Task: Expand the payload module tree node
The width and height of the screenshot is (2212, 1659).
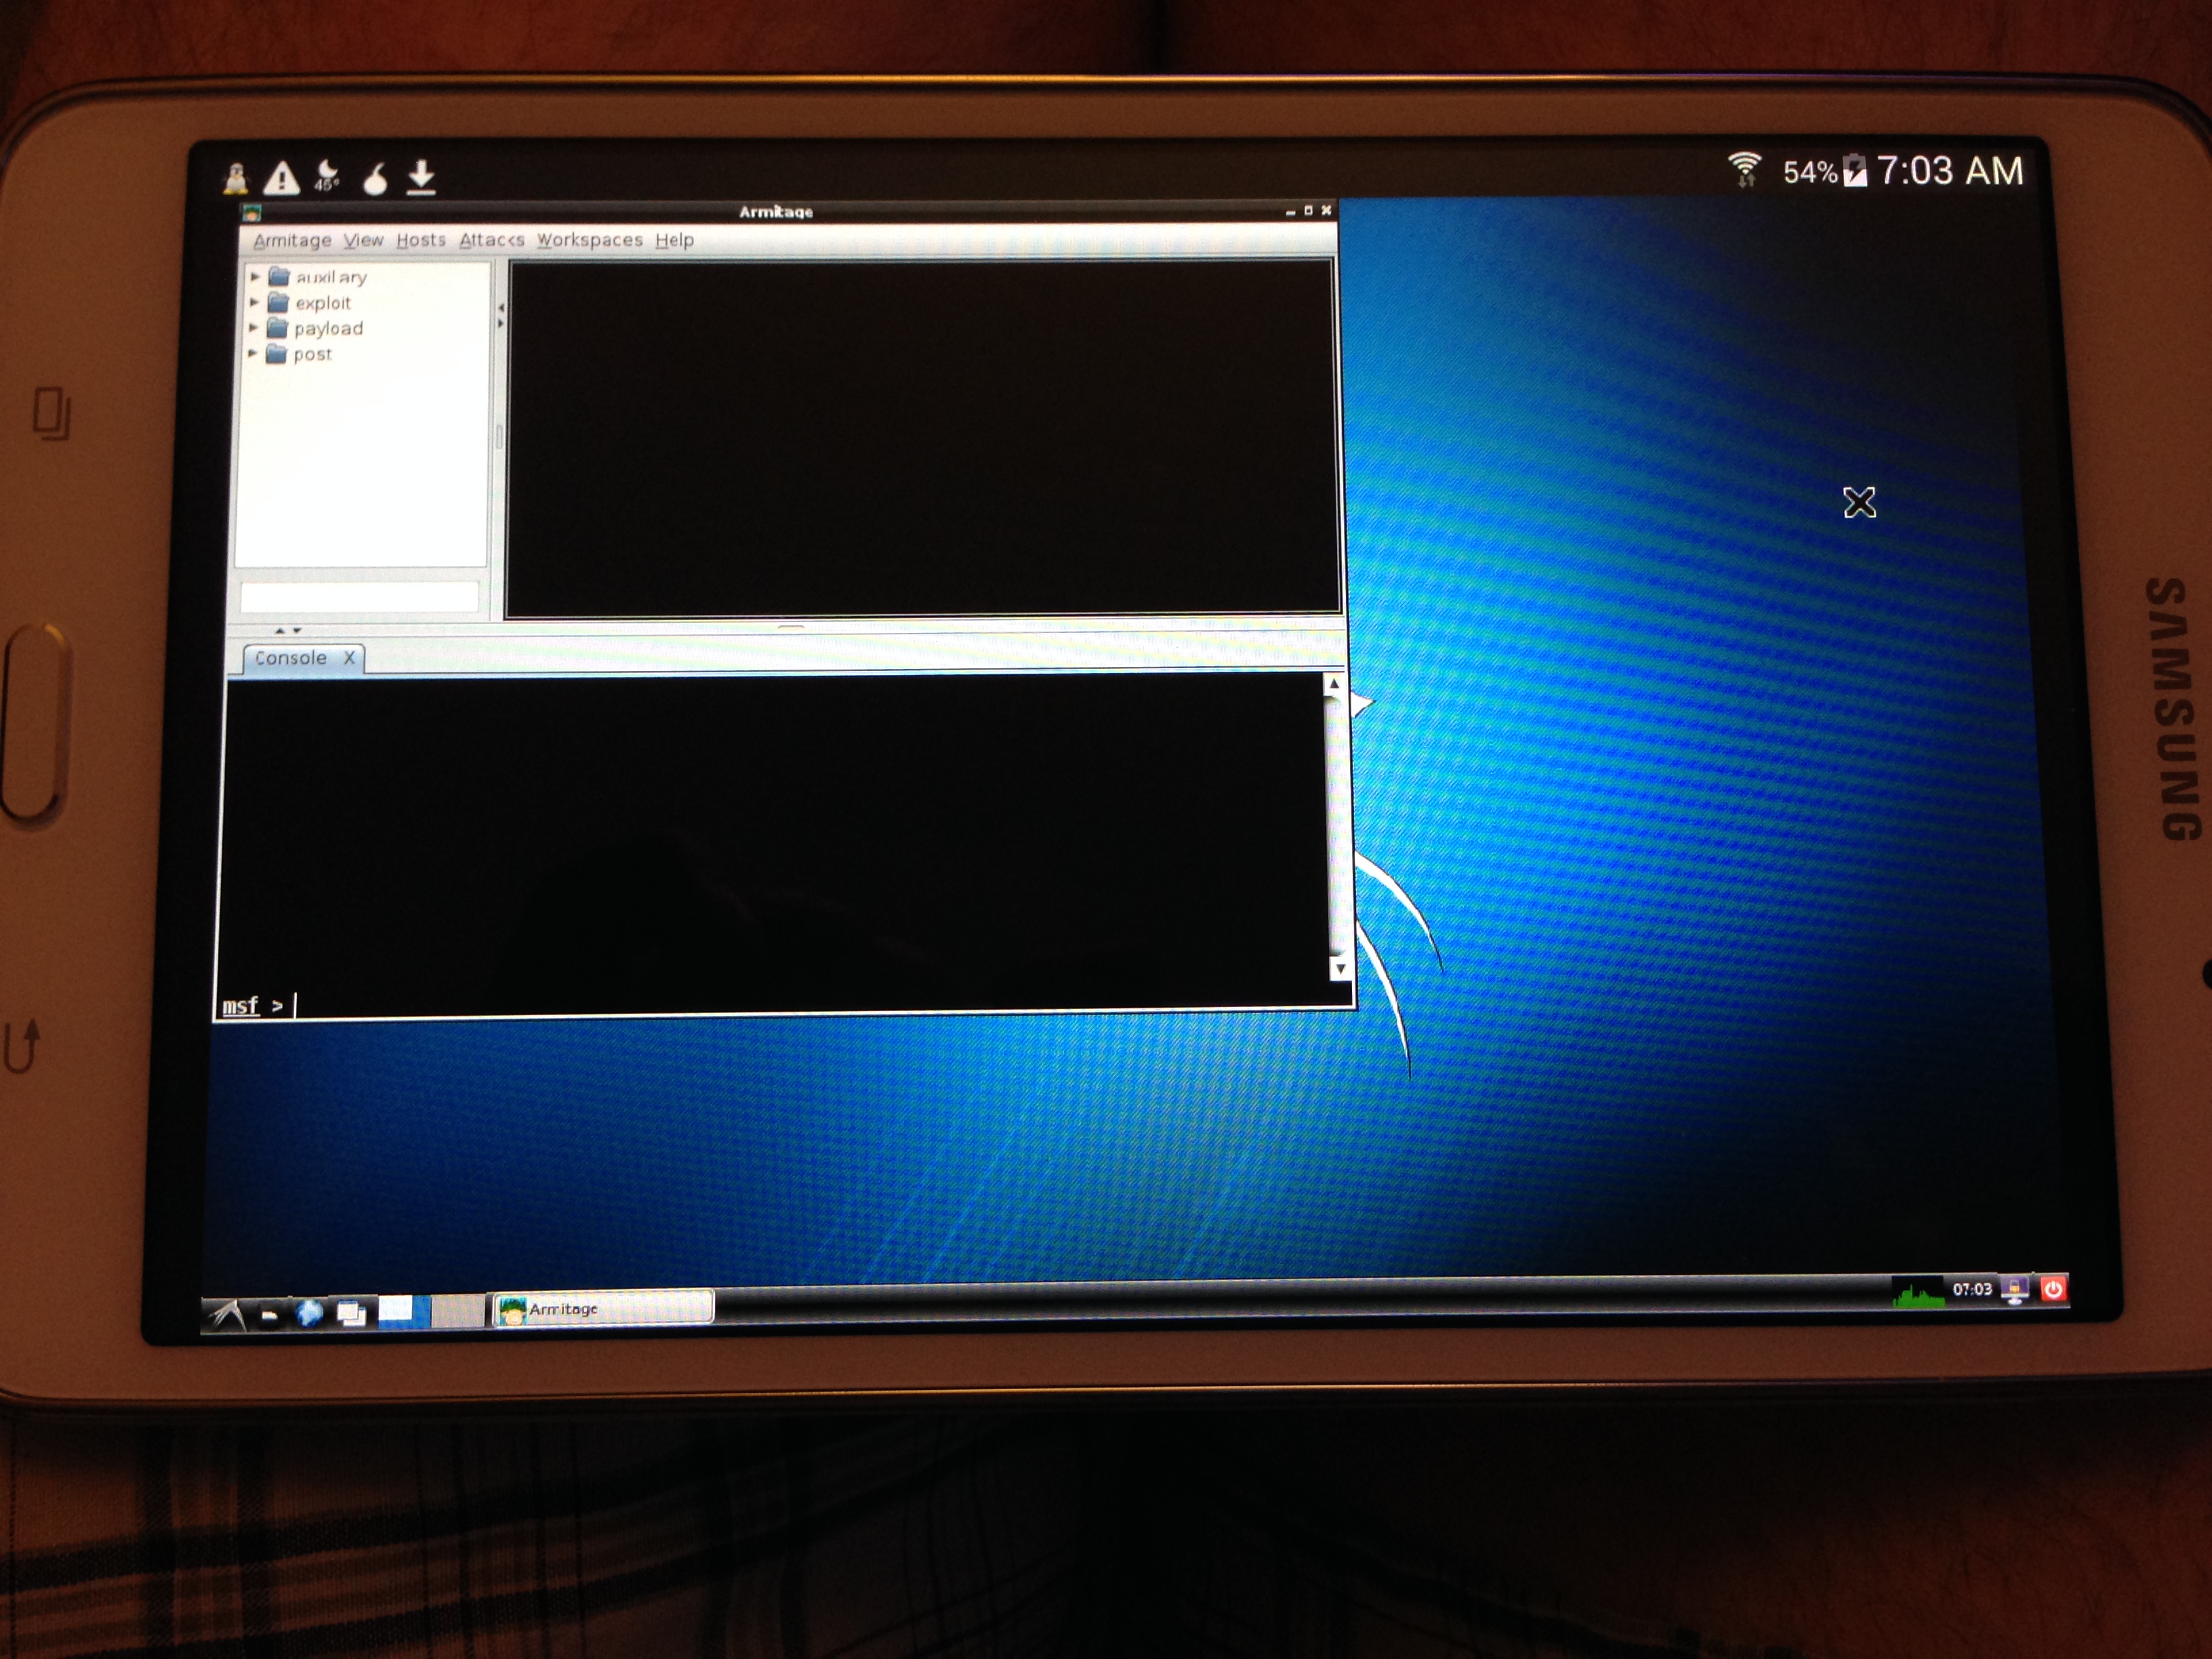Action: point(253,327)
